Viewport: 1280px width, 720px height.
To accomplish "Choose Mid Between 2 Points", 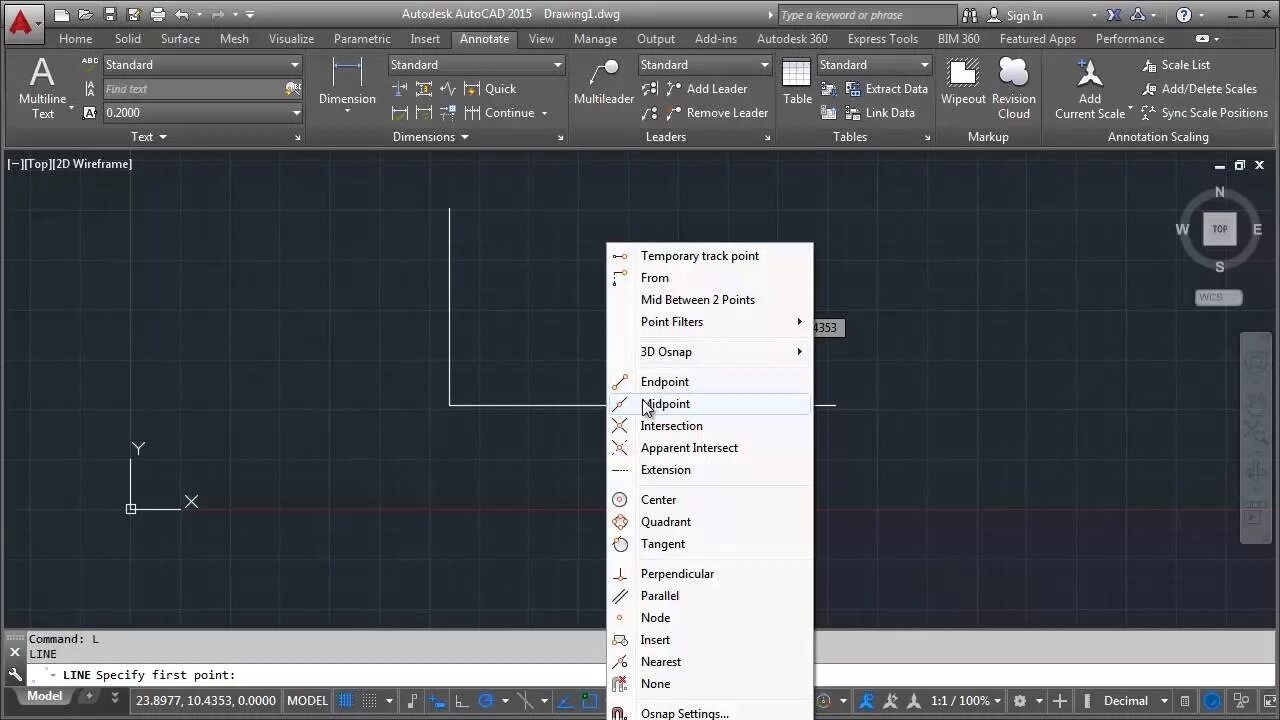I will point(710,300).
